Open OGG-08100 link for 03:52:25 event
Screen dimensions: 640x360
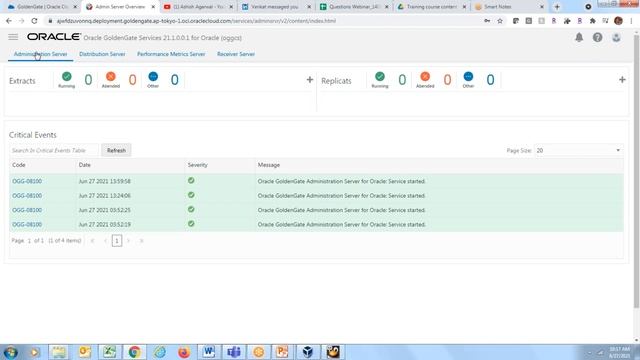[27, 210]
